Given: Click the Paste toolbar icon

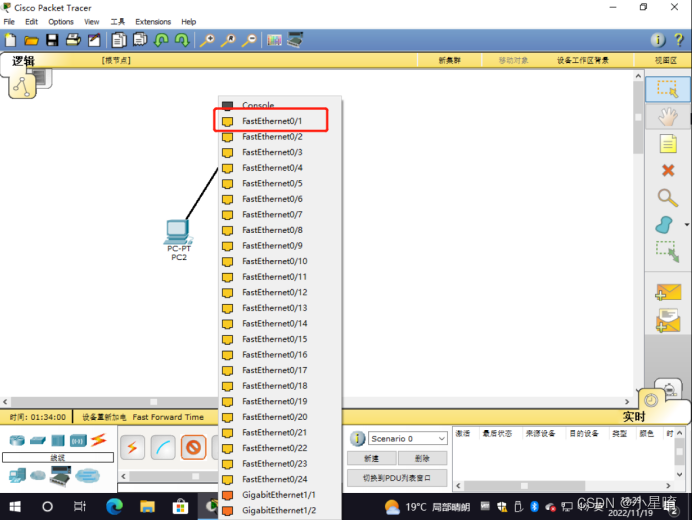Looking at the screenshot, I should pos(140,40).
